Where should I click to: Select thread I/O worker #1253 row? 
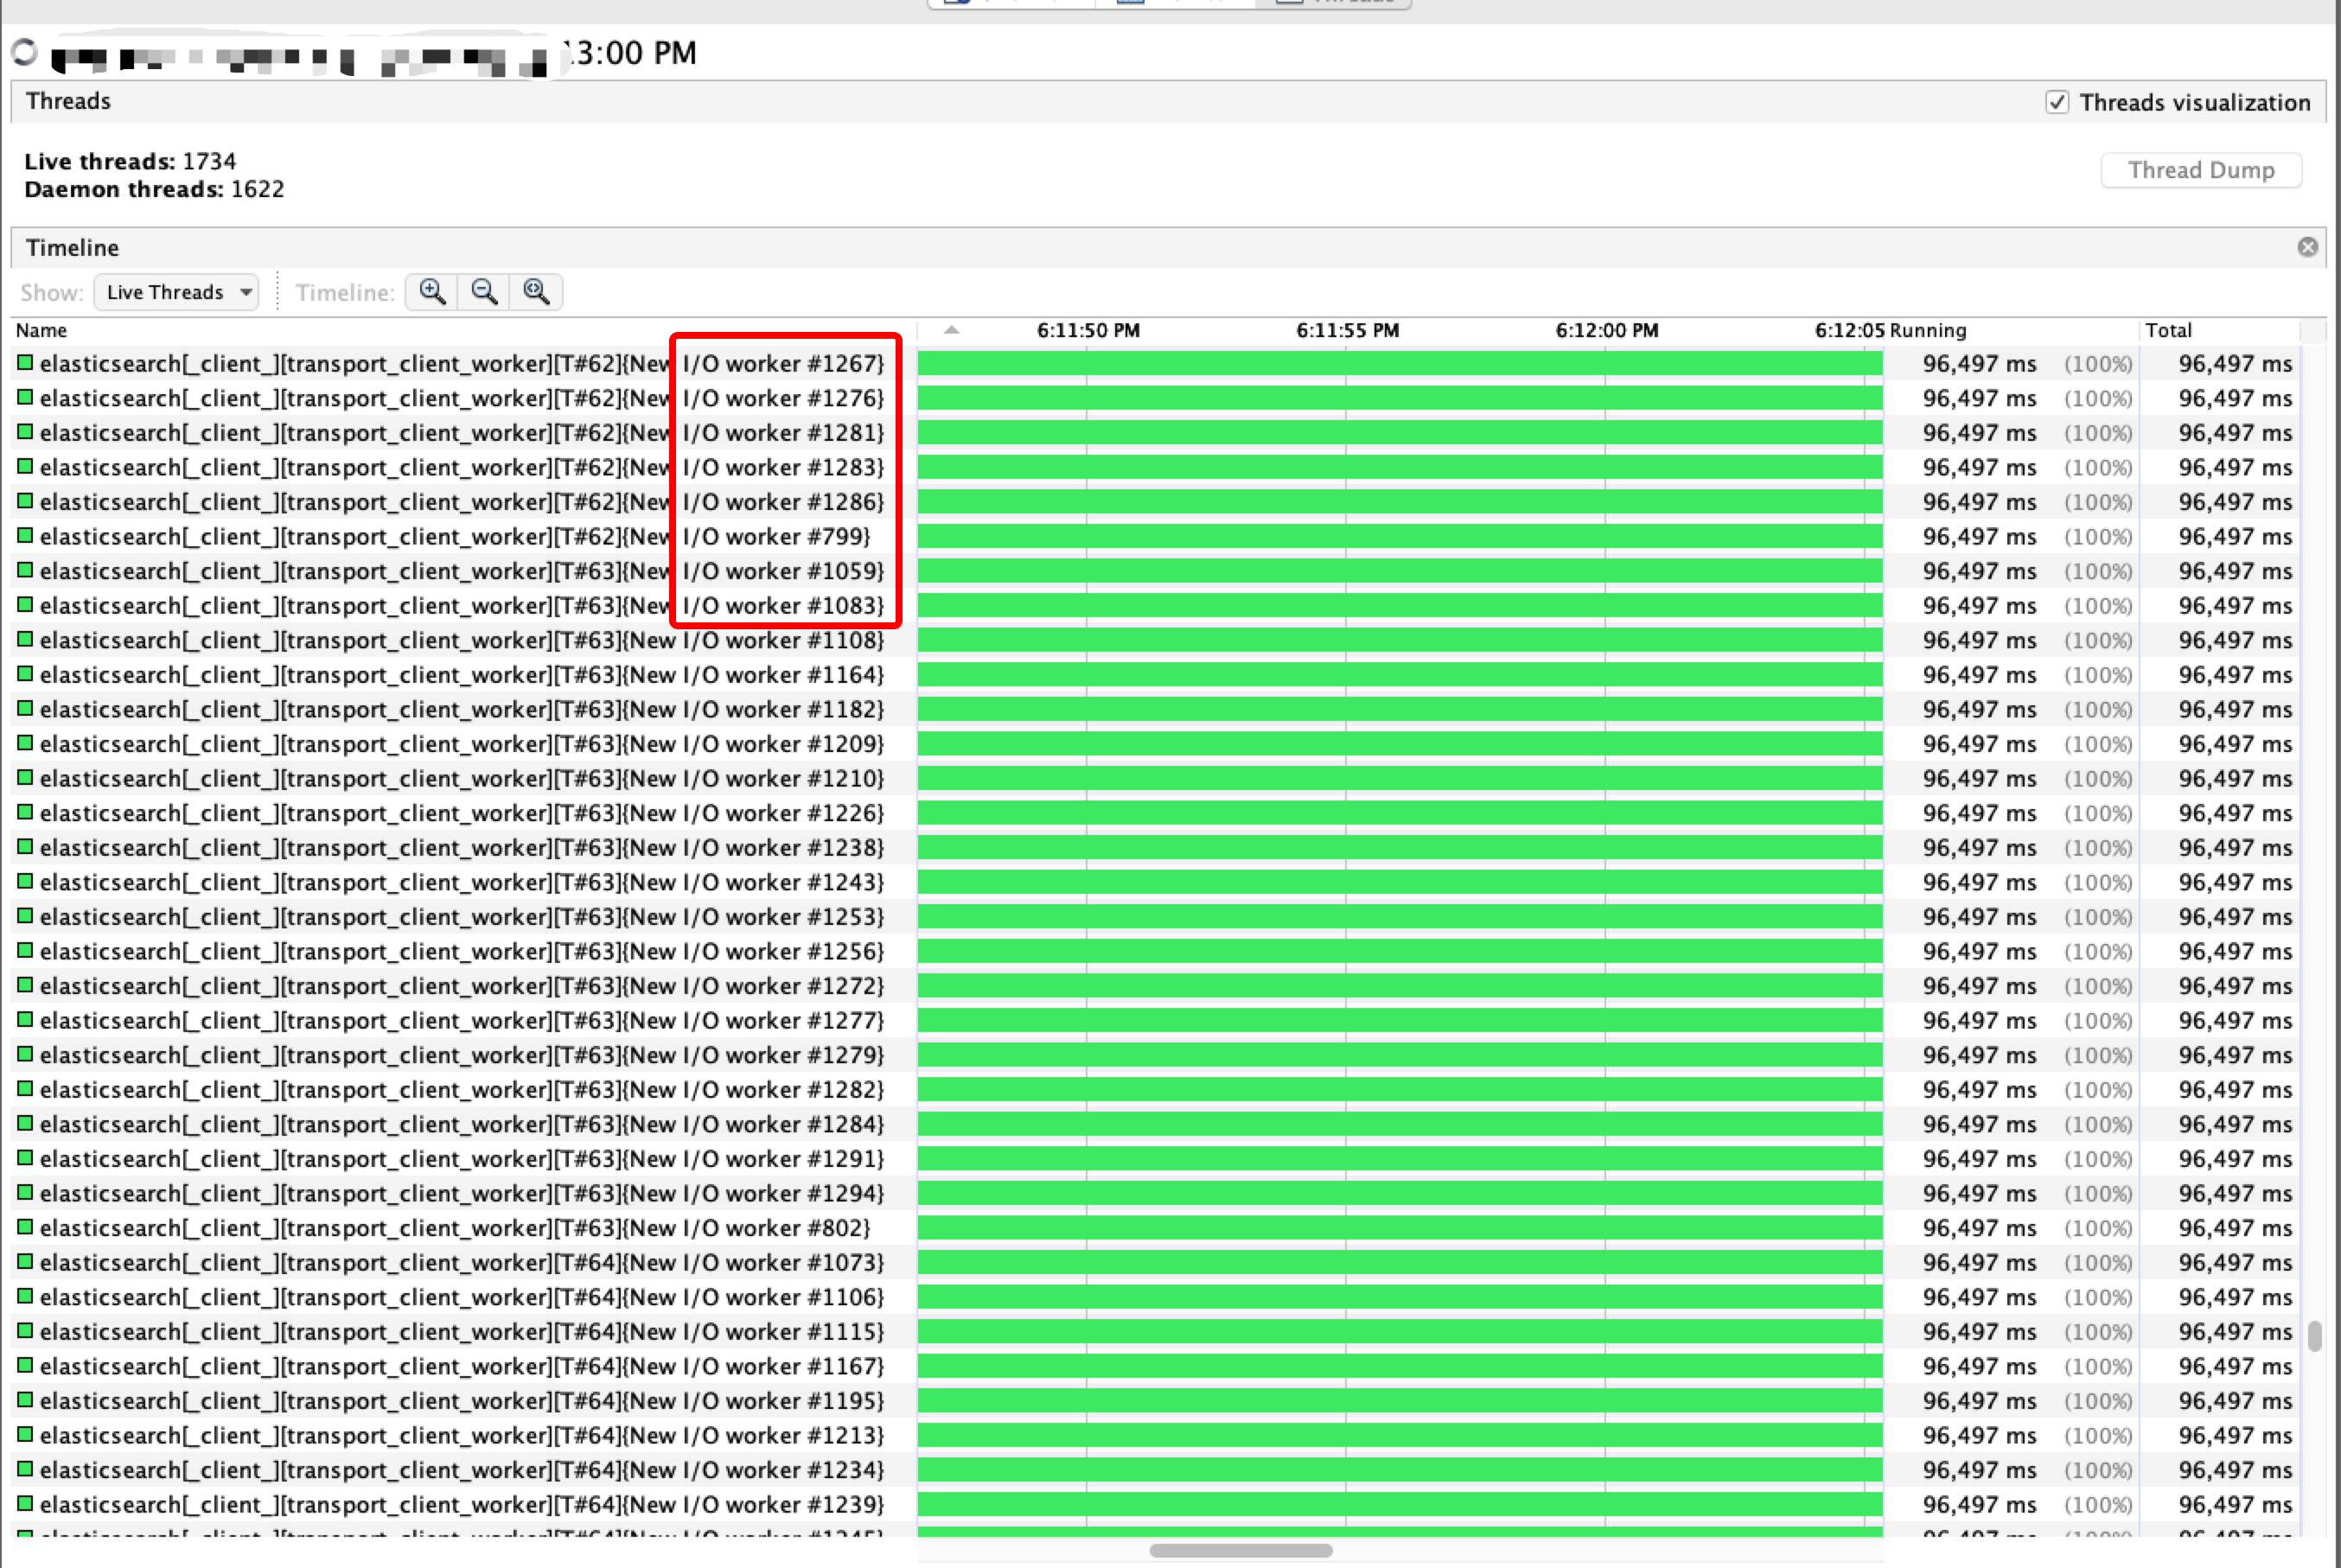pyautogui.click(x=1156, y=917)
